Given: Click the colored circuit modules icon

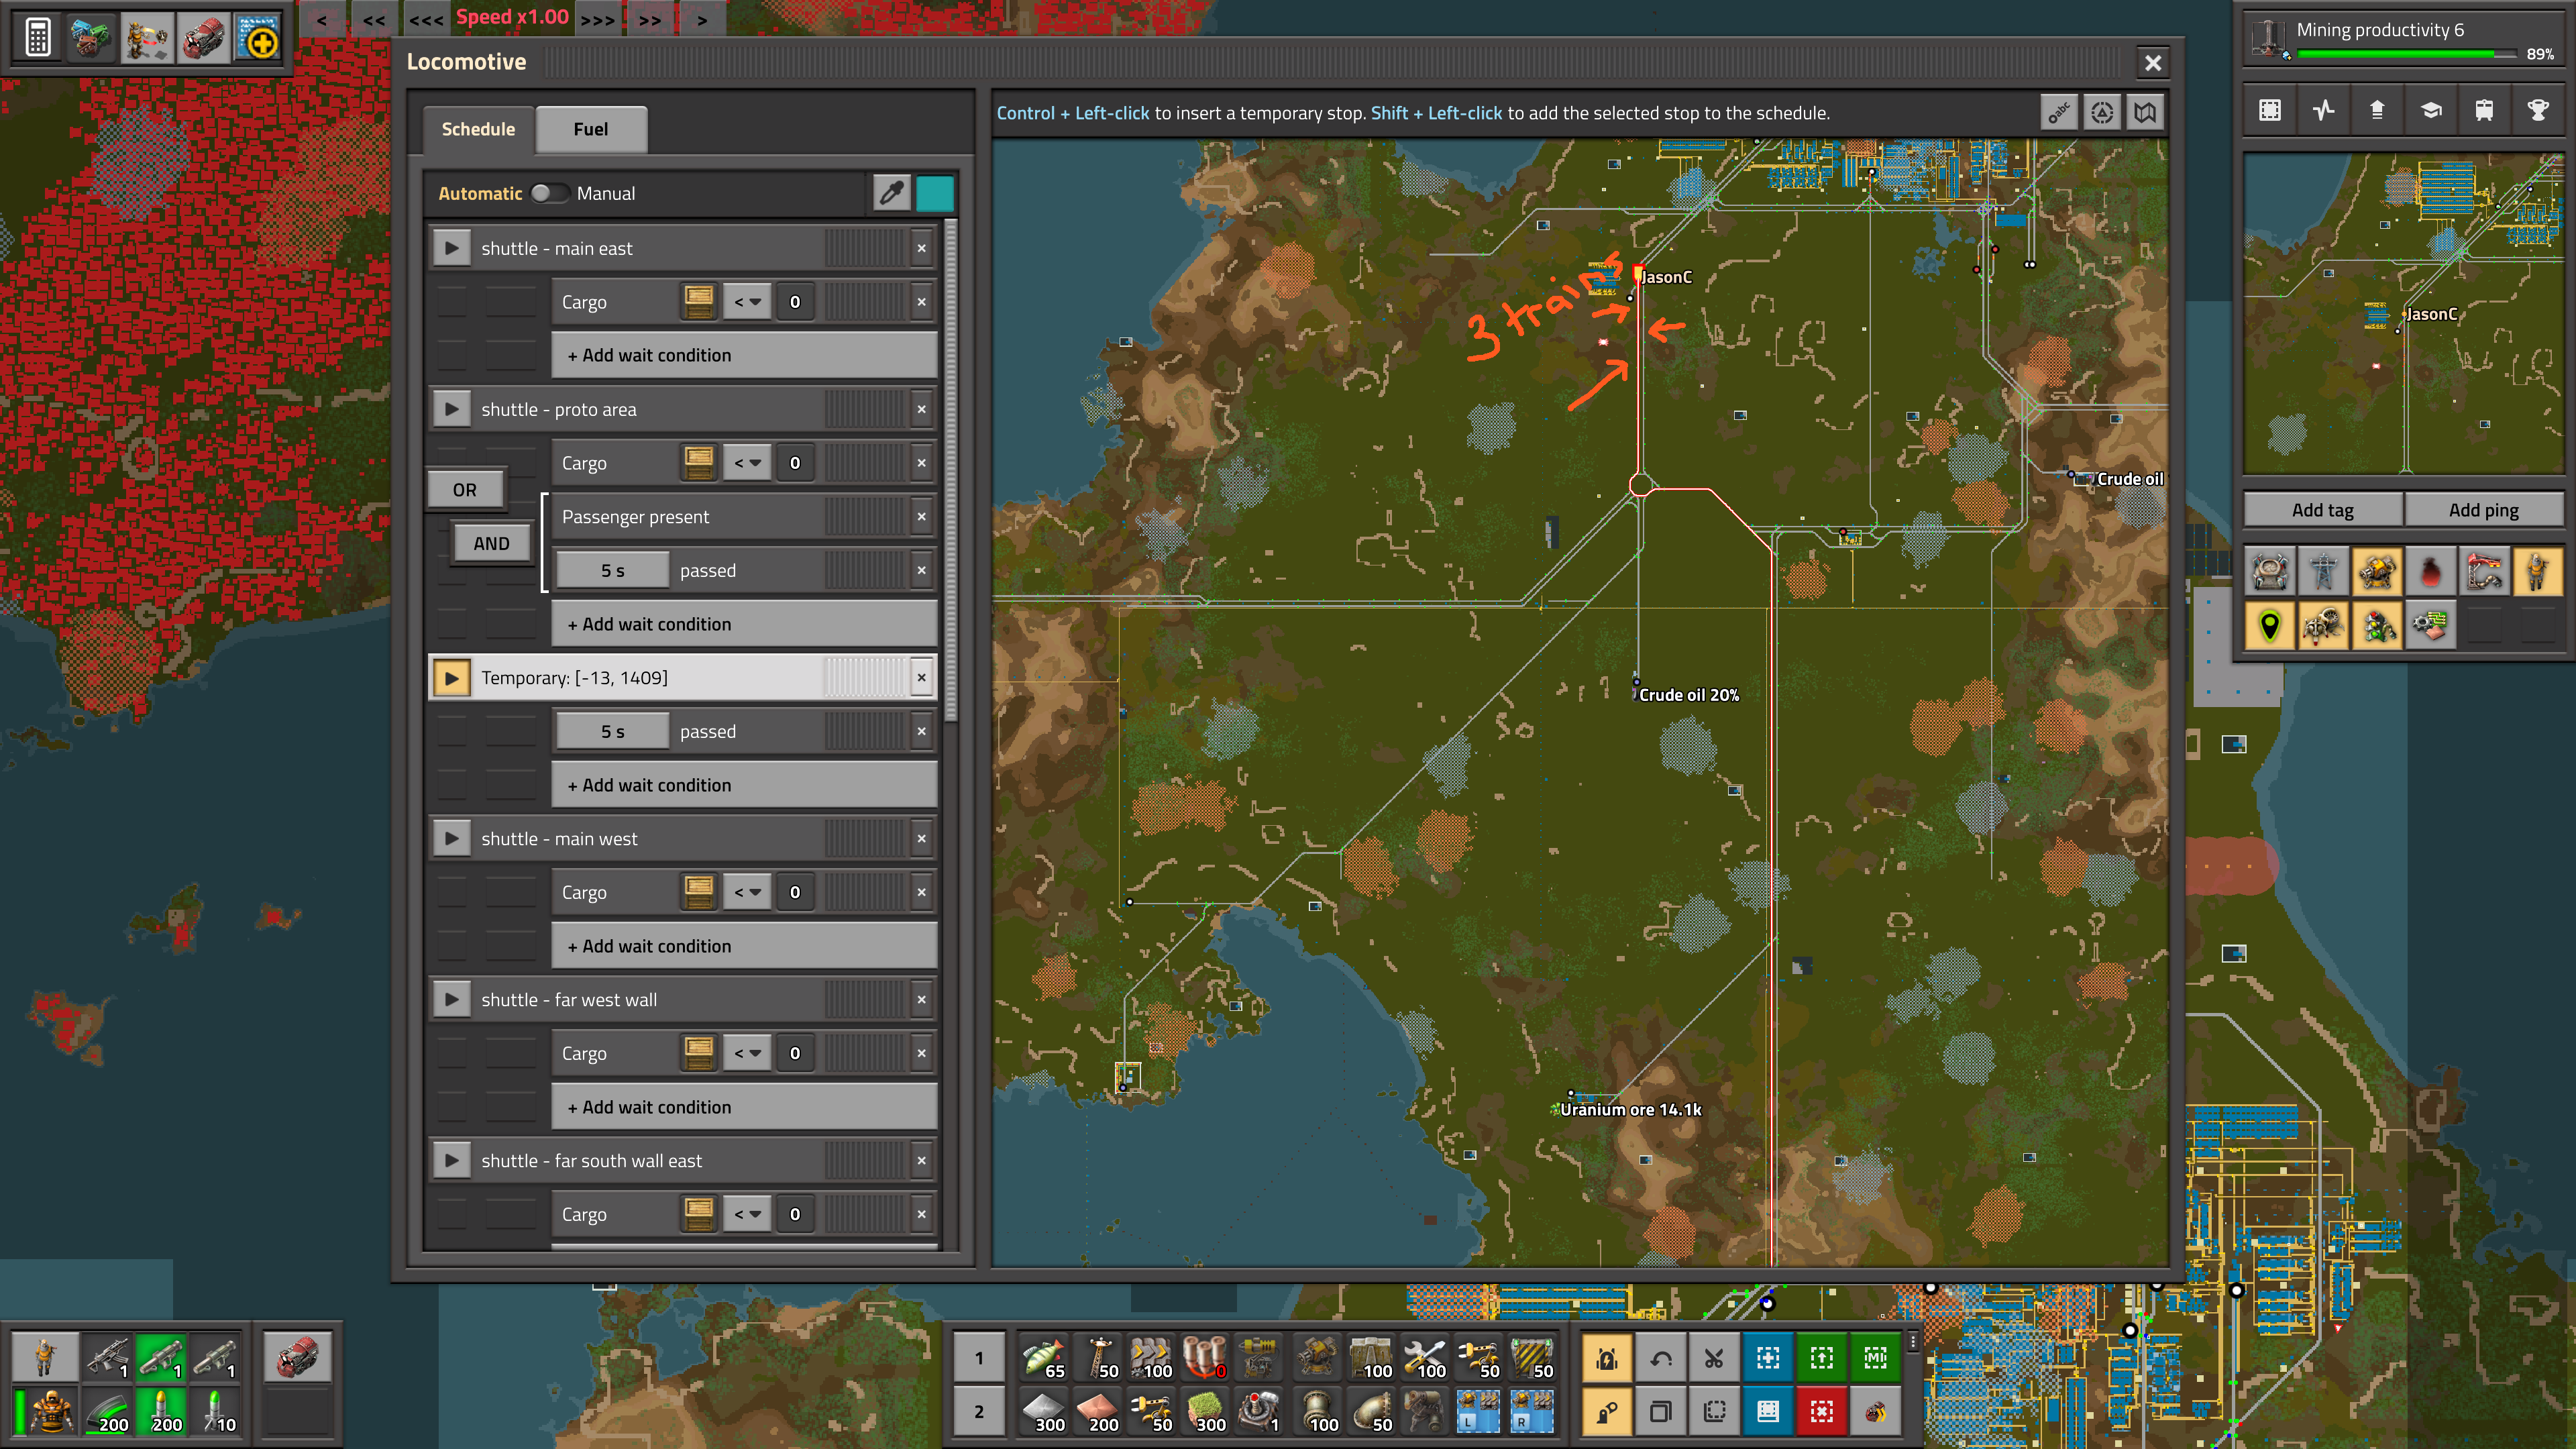Looking at the screenshot, I should pyautogui.click(x=92, y=38).
